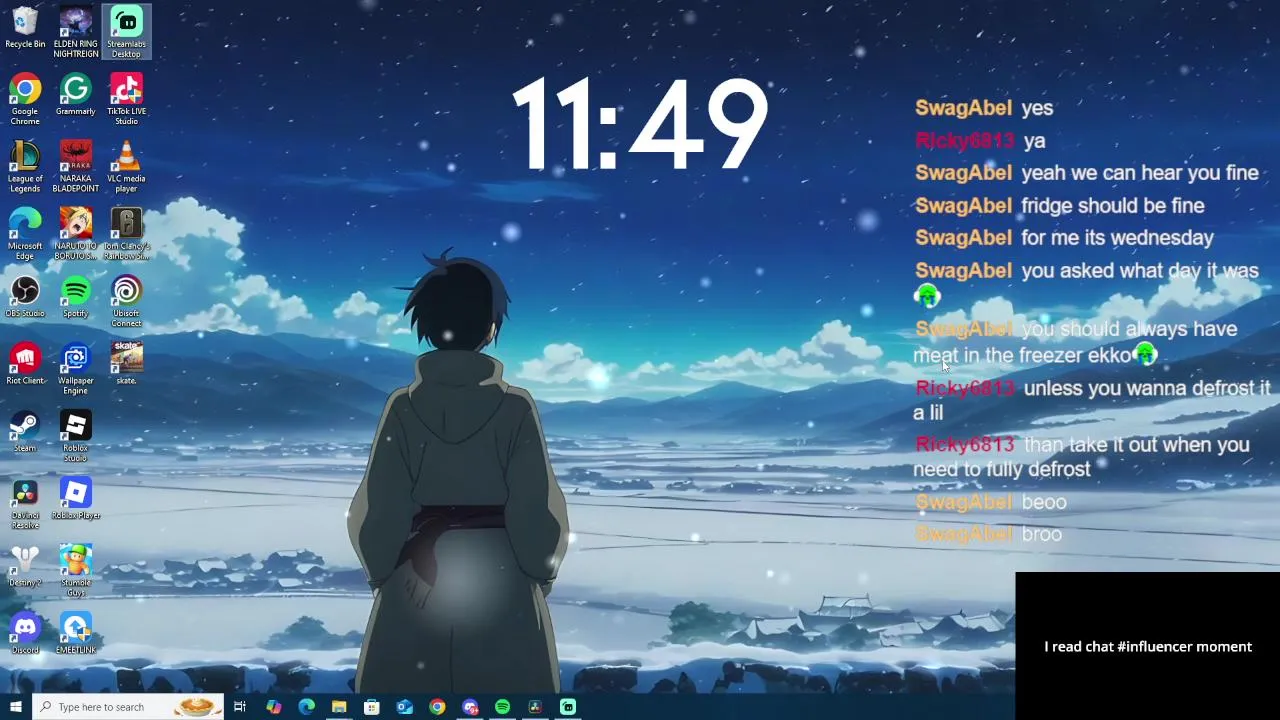Screen dimensions: 1280x720
Task: Click the Type here to search box
Action: click(x=127, y=707)
